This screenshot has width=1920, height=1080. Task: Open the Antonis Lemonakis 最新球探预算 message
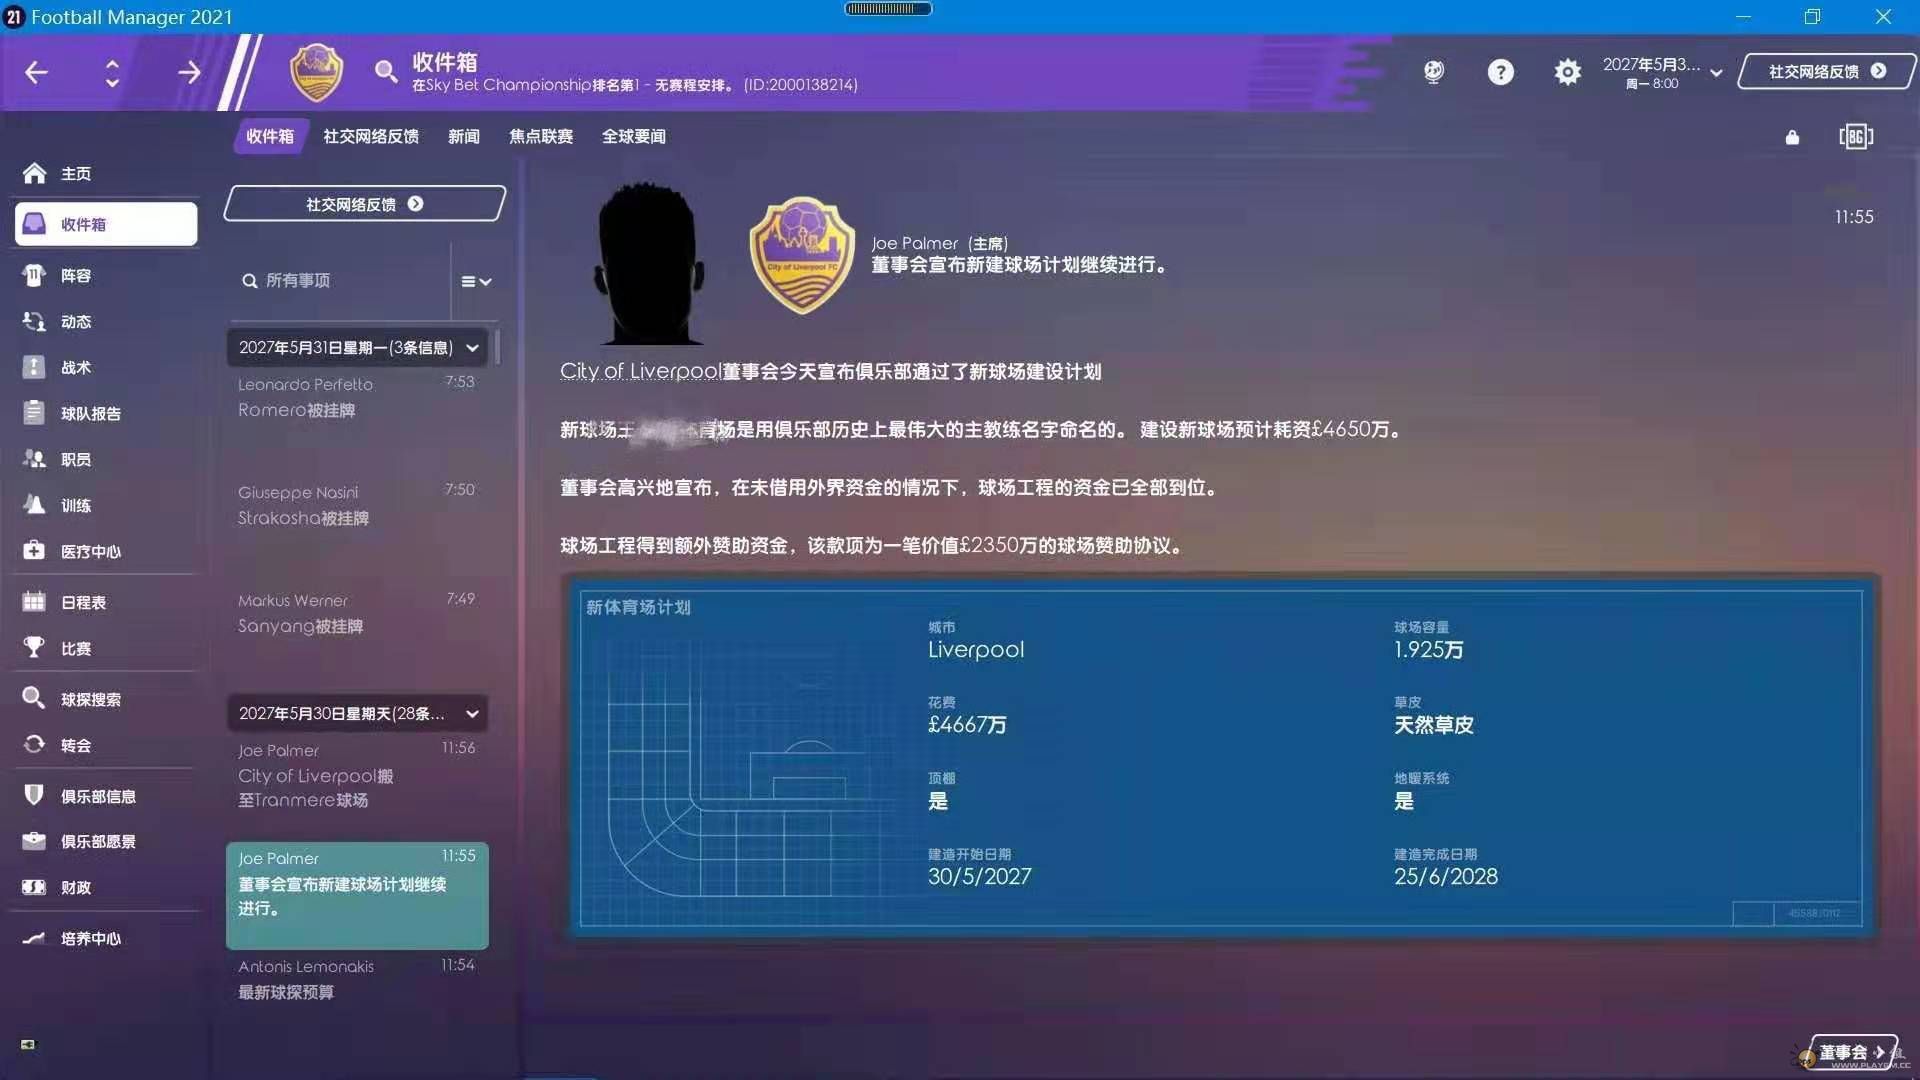coord(357,980)
